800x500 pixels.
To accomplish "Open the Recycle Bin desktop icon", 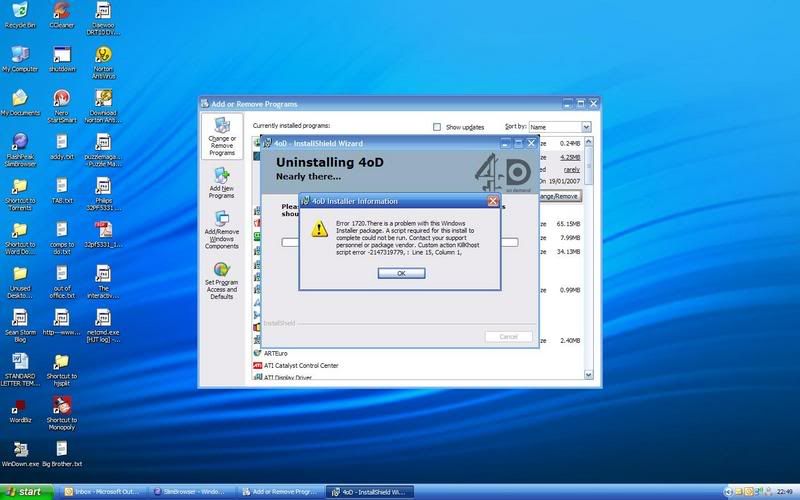I will tap(20, 15).
